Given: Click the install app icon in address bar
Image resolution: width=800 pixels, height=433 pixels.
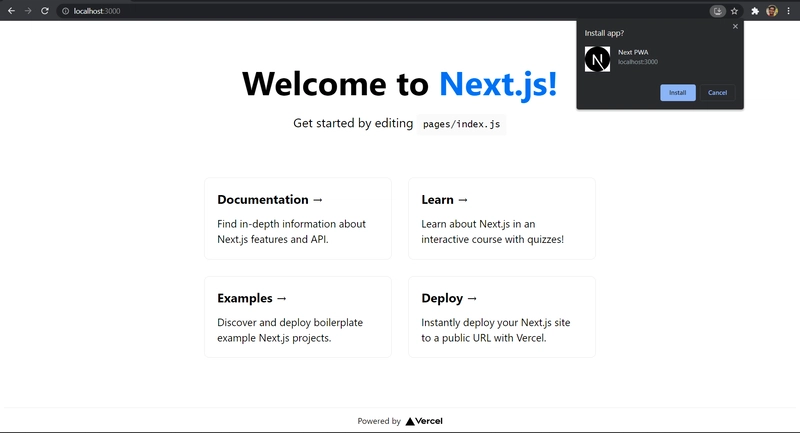Looking at the screenshot, I should click(x=717, y=11).
